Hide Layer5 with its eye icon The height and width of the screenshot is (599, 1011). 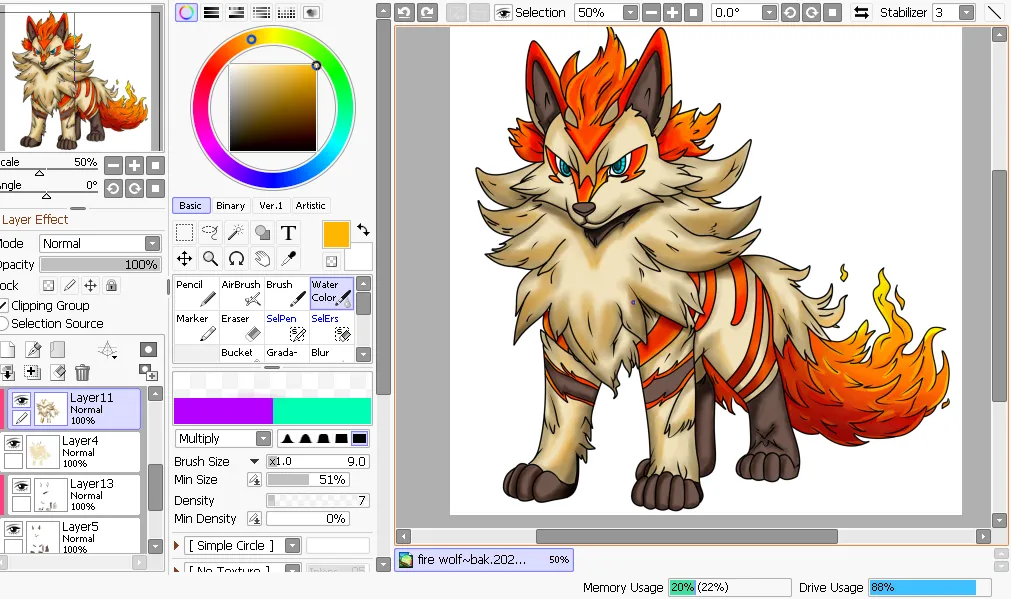pyautogui.click(x=14, y=529)
